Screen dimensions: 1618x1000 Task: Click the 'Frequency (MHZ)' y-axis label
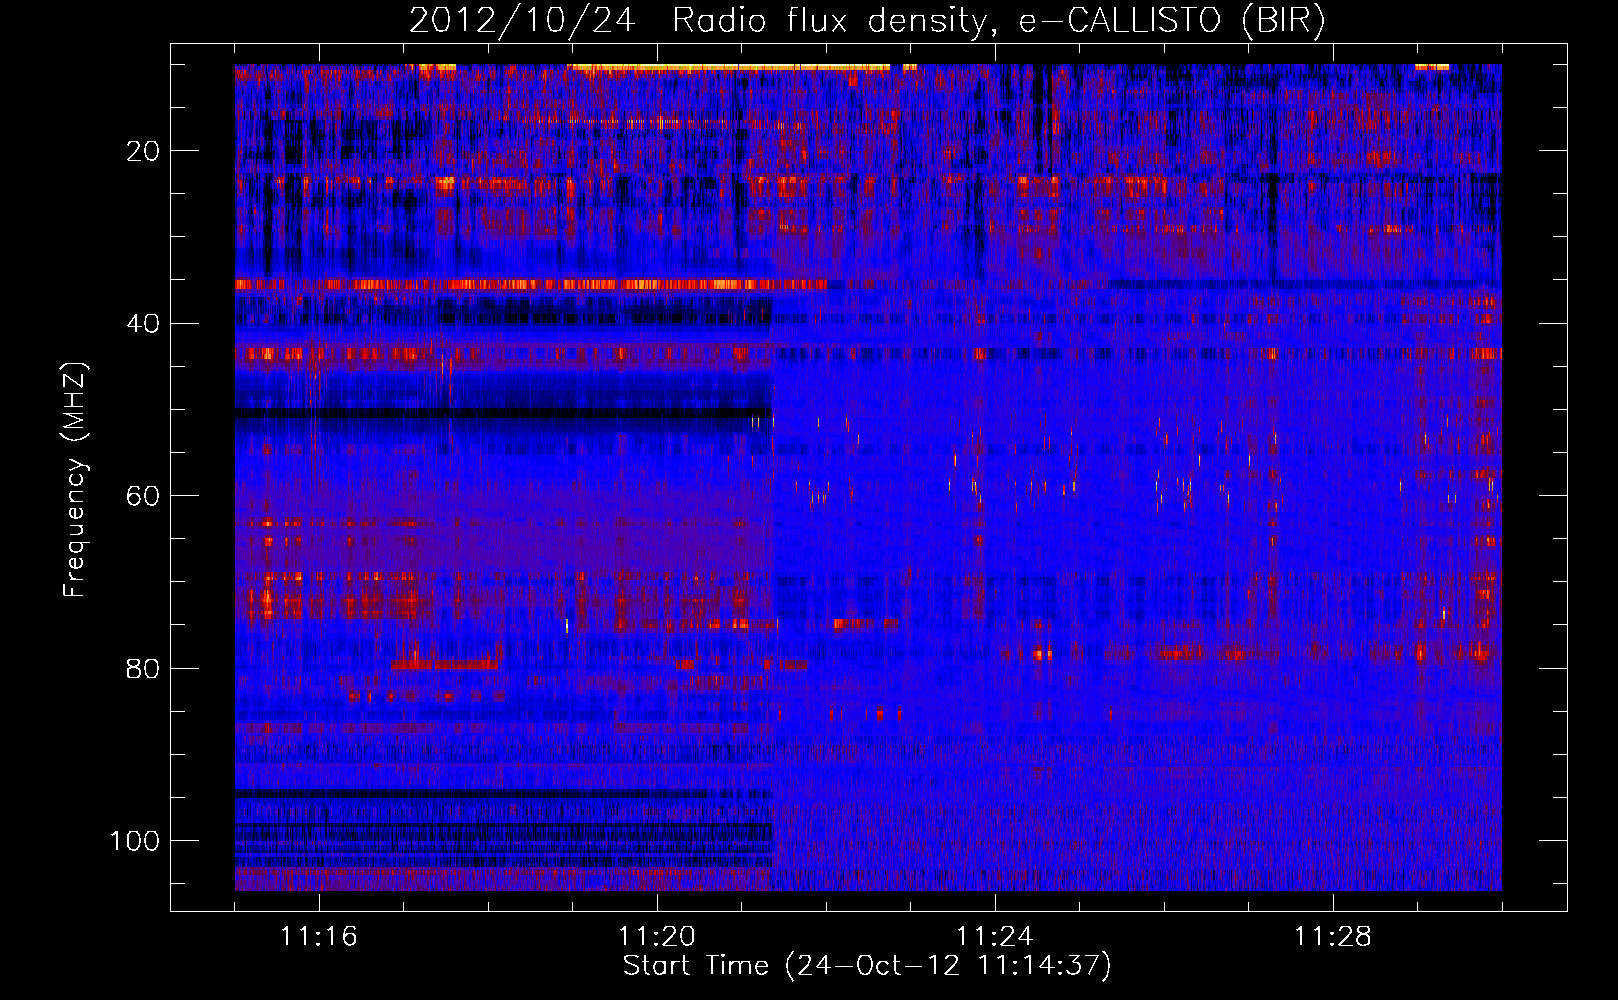[75, 480]
